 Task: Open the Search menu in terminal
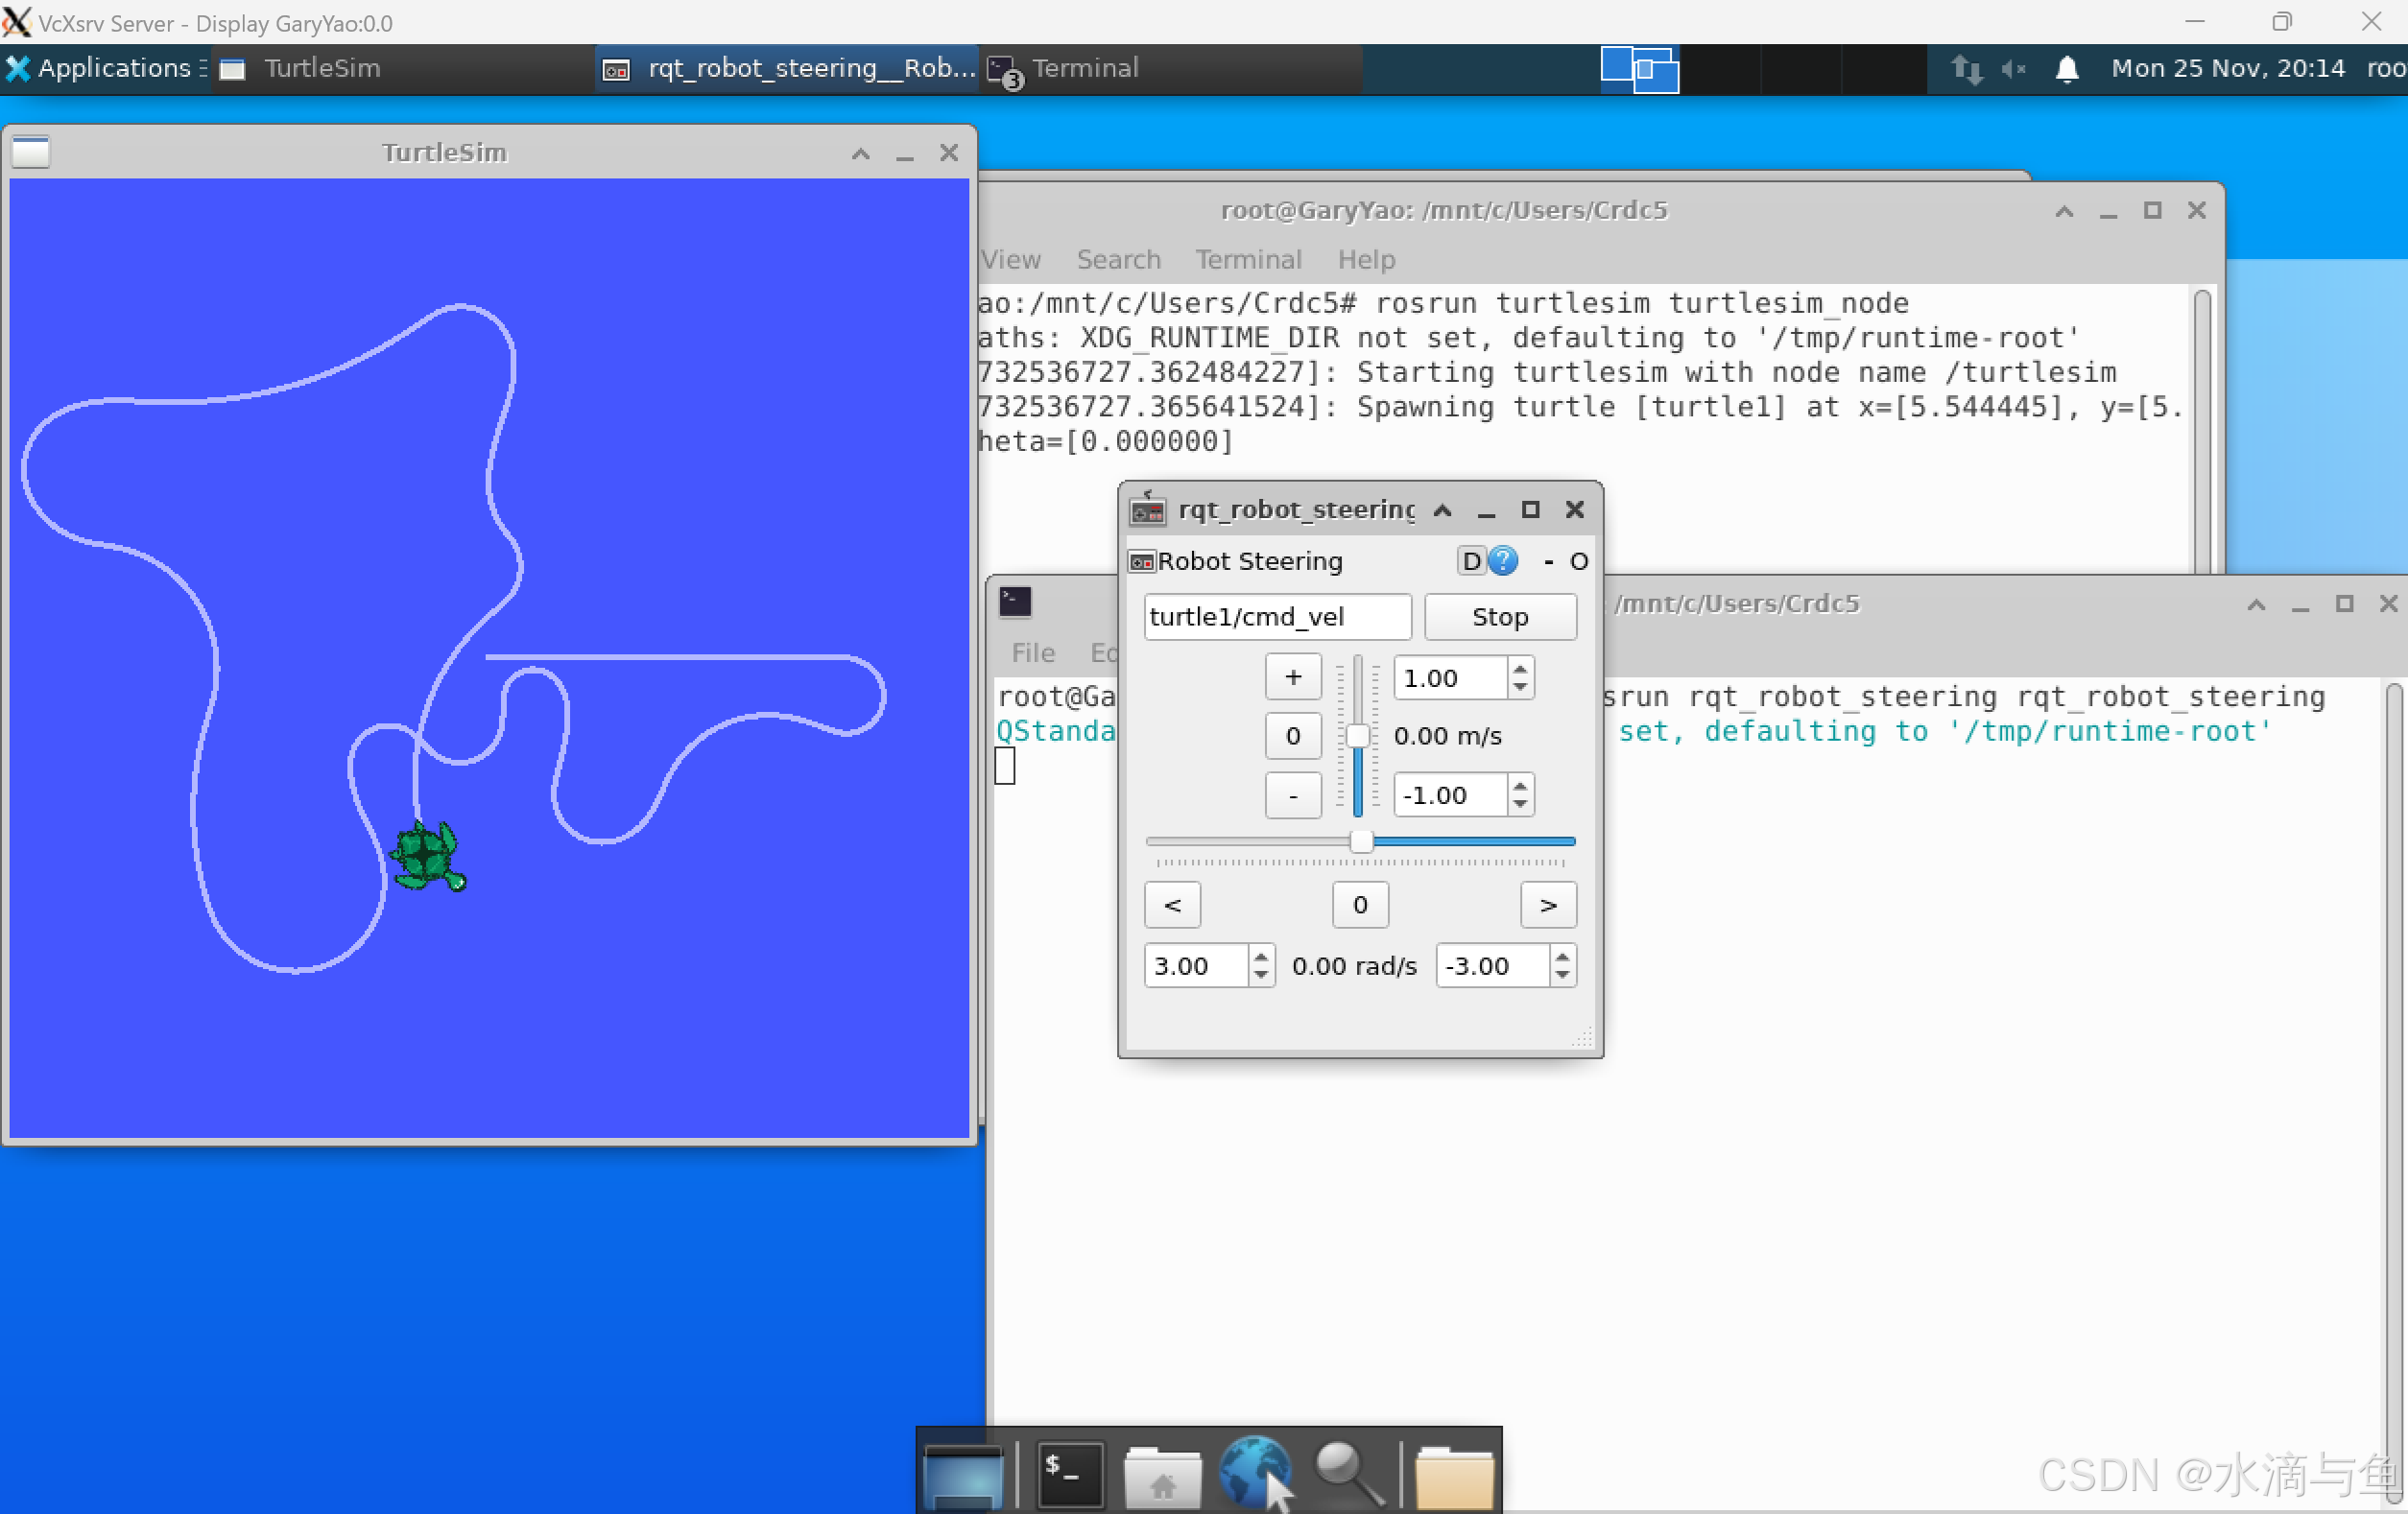tap(1118, 259)
